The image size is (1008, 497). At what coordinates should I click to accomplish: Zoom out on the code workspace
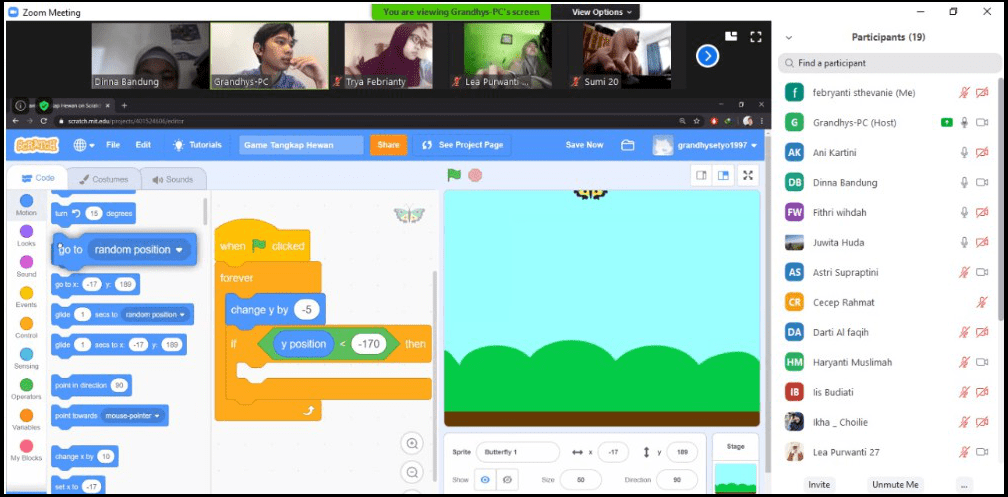tap(412, 472)
